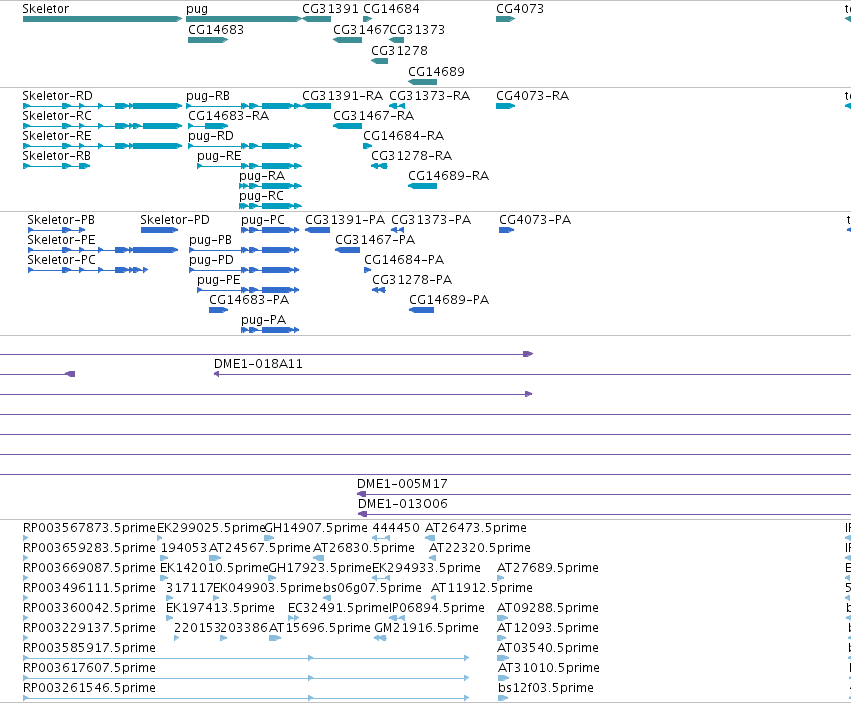
Task: Select the Skeletor gene bar
Action: 102,19
